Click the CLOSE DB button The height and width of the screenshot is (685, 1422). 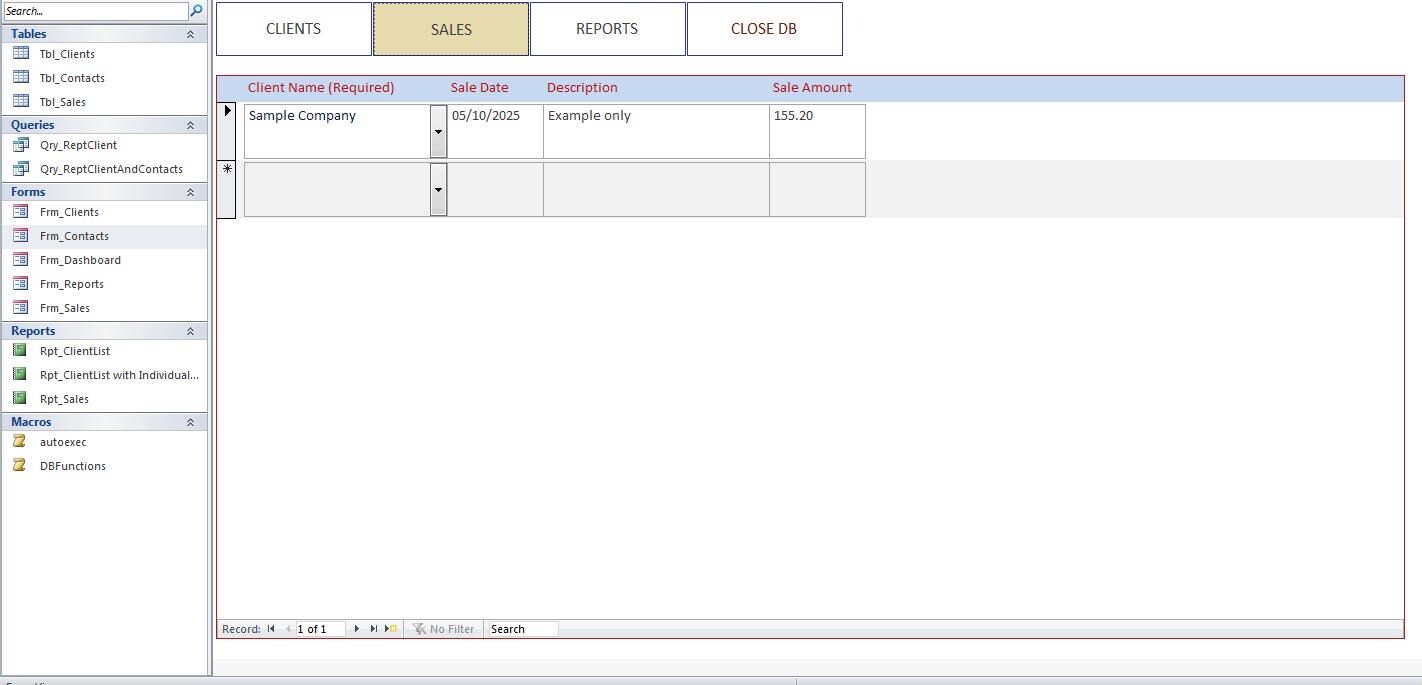click(x=765, y=29)
